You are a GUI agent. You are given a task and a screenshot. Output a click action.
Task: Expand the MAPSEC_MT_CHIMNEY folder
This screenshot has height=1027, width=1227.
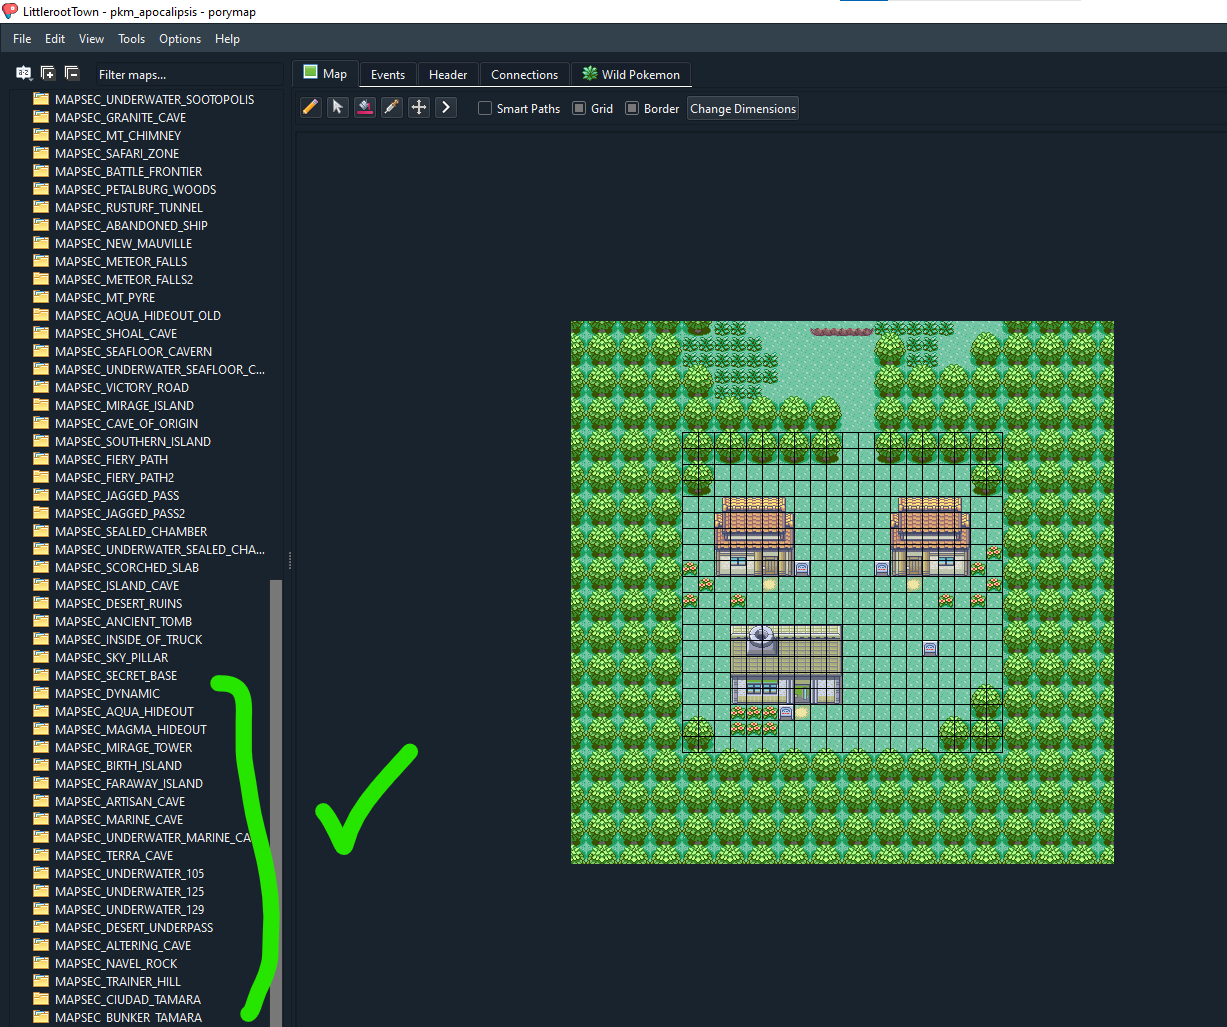pos(117,135)
